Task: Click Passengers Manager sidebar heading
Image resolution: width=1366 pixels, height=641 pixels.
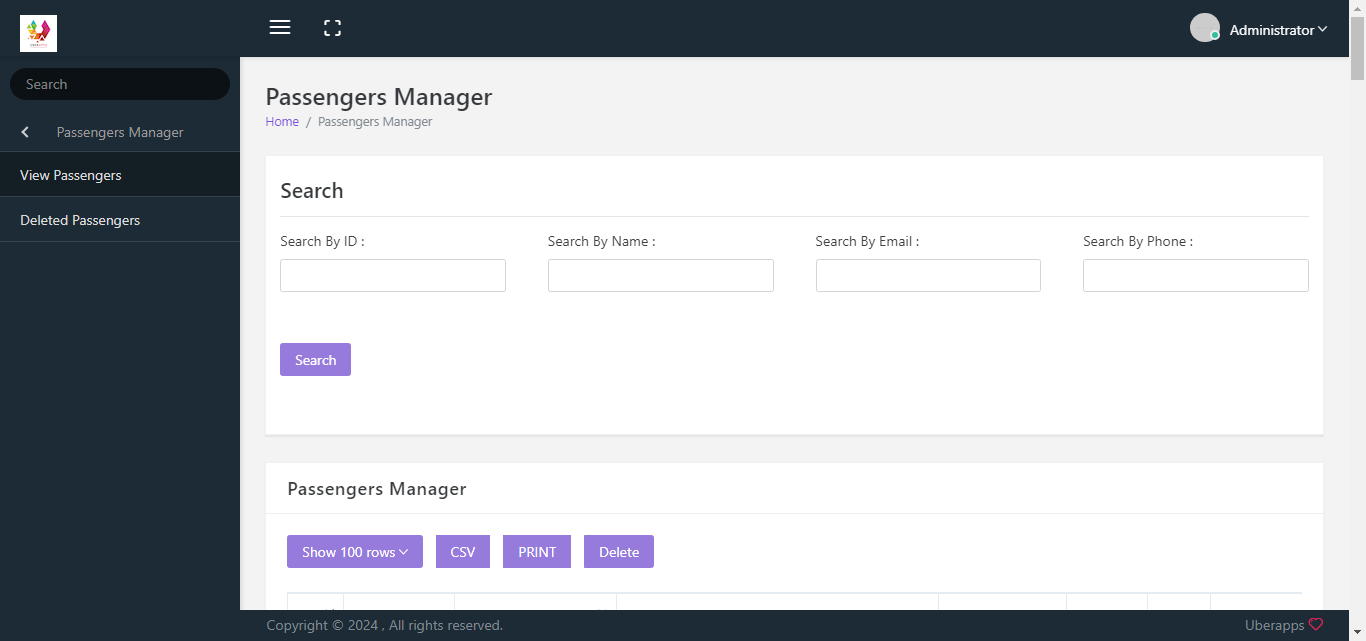Action: point(120,132)
